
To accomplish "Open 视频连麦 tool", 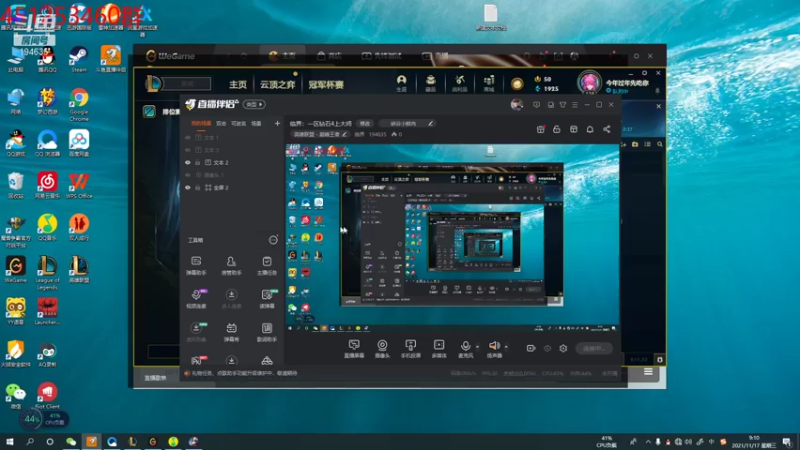I will (x=196, y=299).
